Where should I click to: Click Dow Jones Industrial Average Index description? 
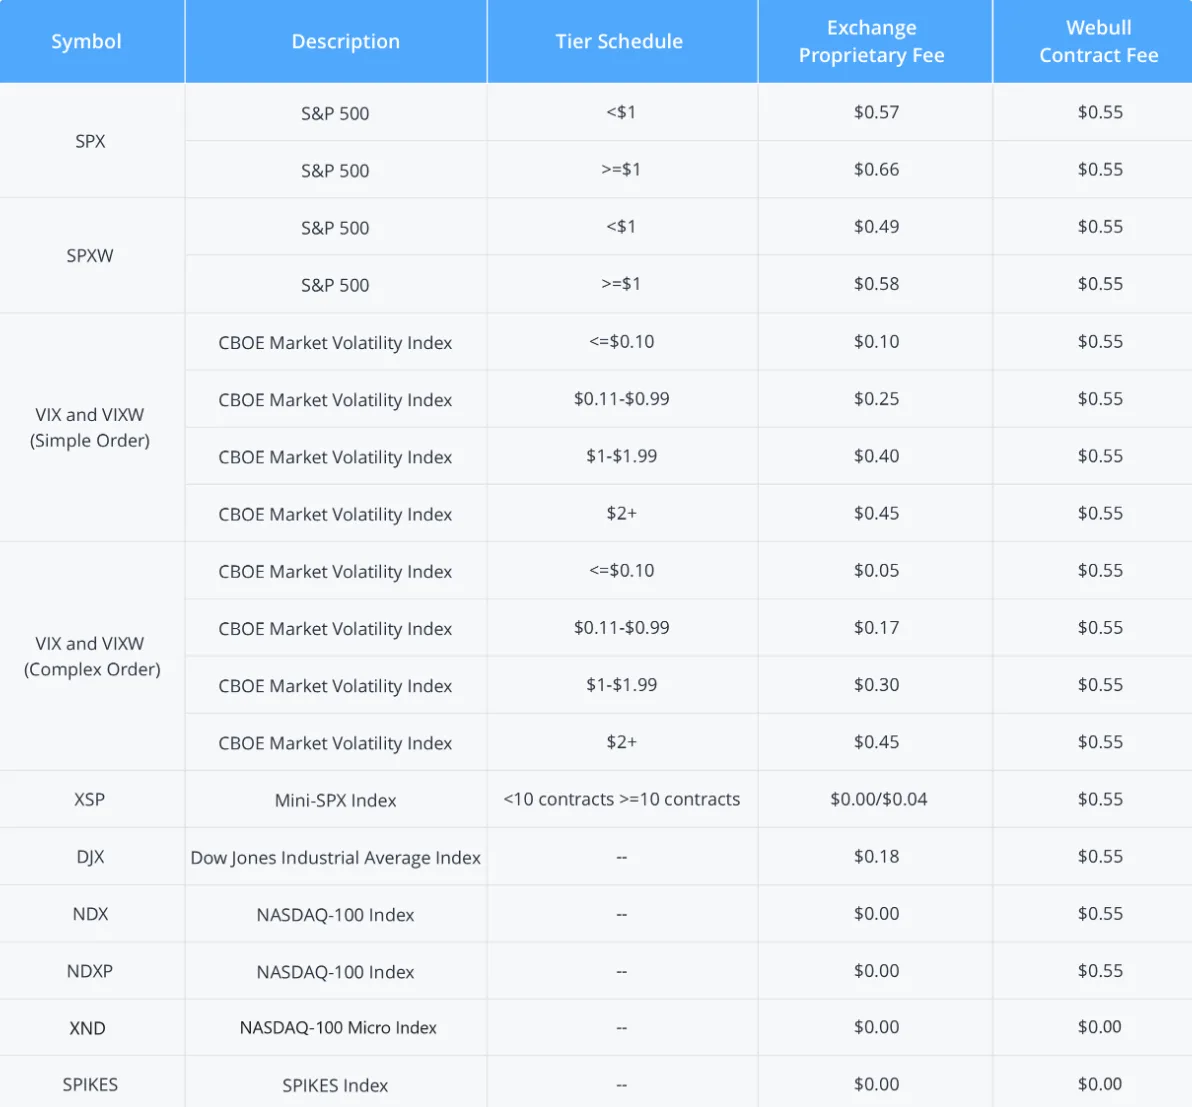click(335, 858)
